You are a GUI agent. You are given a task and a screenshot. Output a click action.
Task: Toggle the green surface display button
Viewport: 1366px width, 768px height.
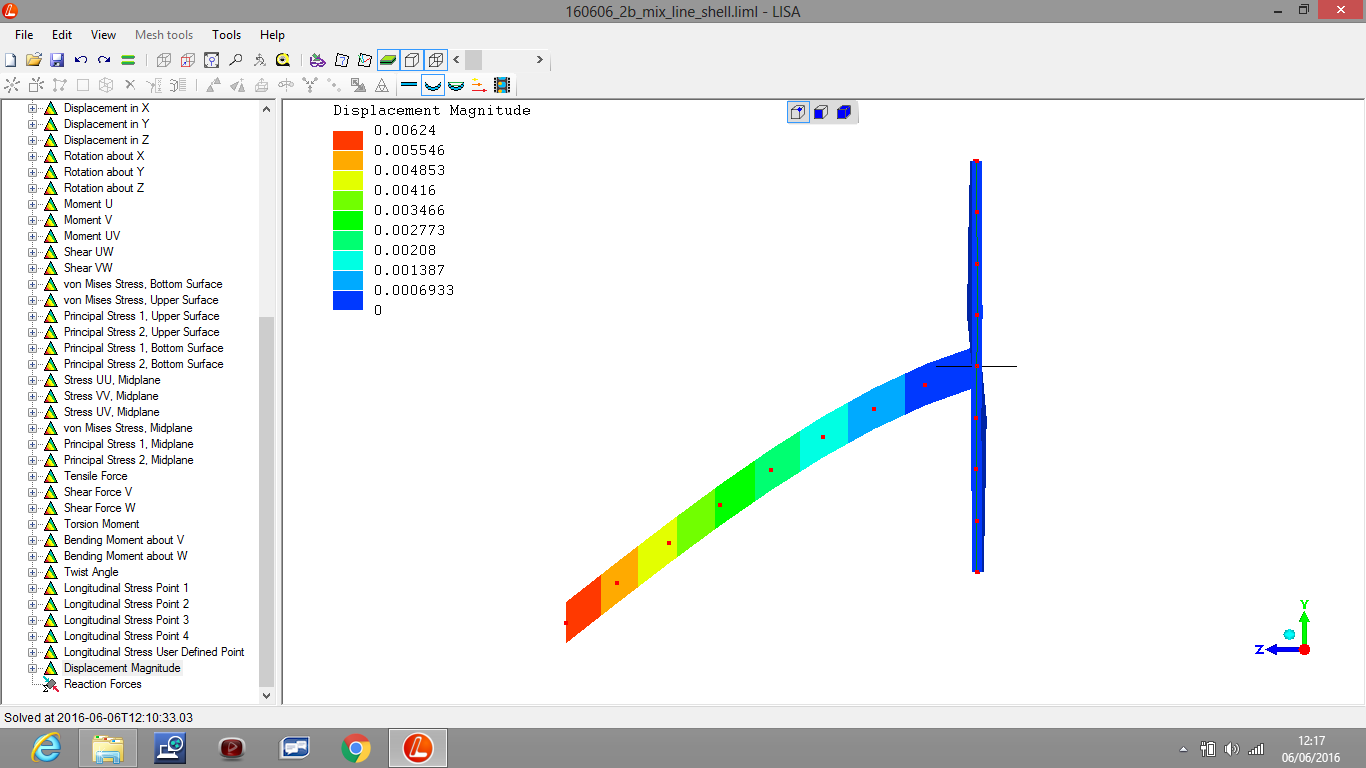tap(388, 60)
